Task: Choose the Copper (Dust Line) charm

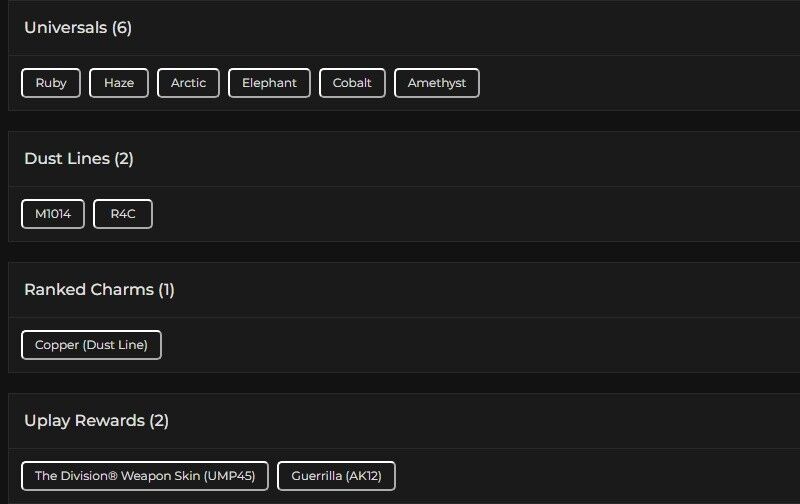Action: pyautogui.click(x=91, y=345)
